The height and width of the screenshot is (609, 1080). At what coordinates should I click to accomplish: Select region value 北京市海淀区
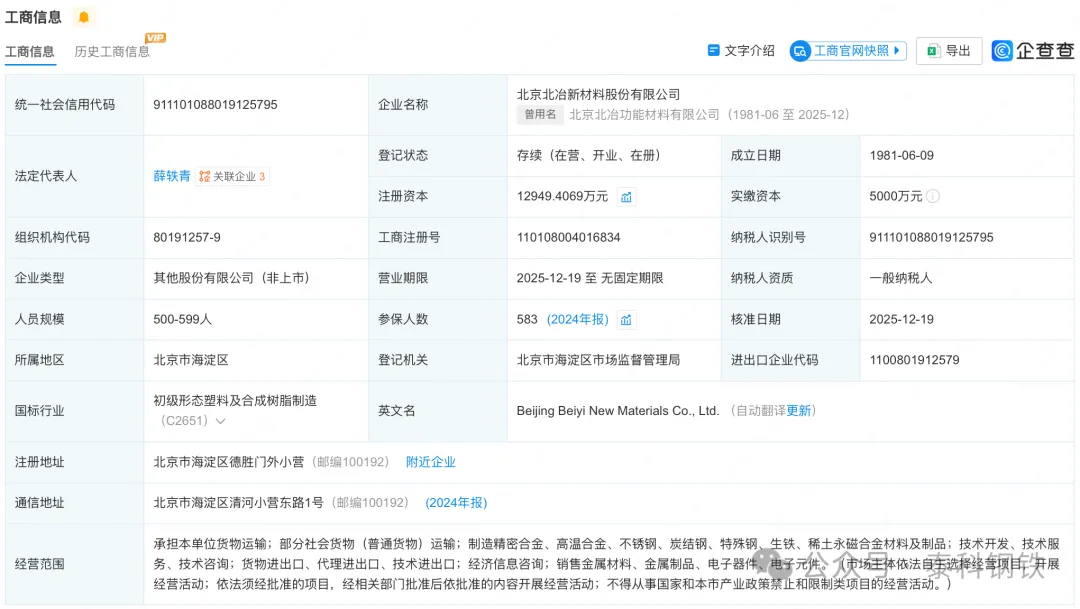pos(191,360)
